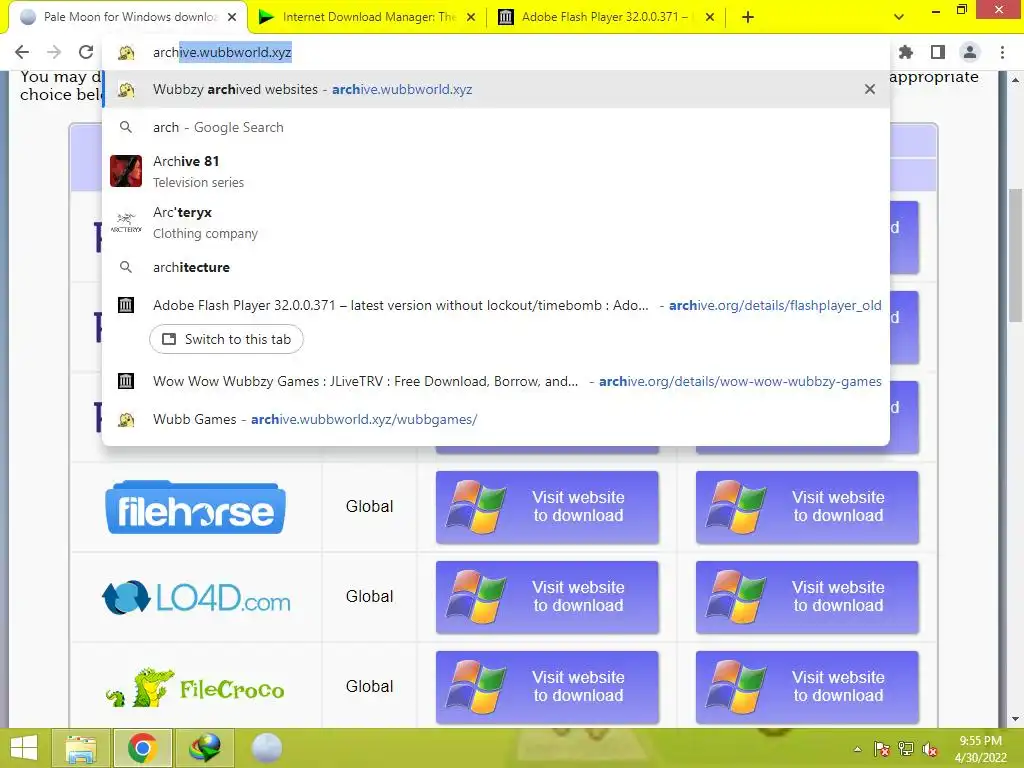Open the tab search chevron
Image resolution: width=1024 pixels, height=768 pixels.
[x=899, y=17]
